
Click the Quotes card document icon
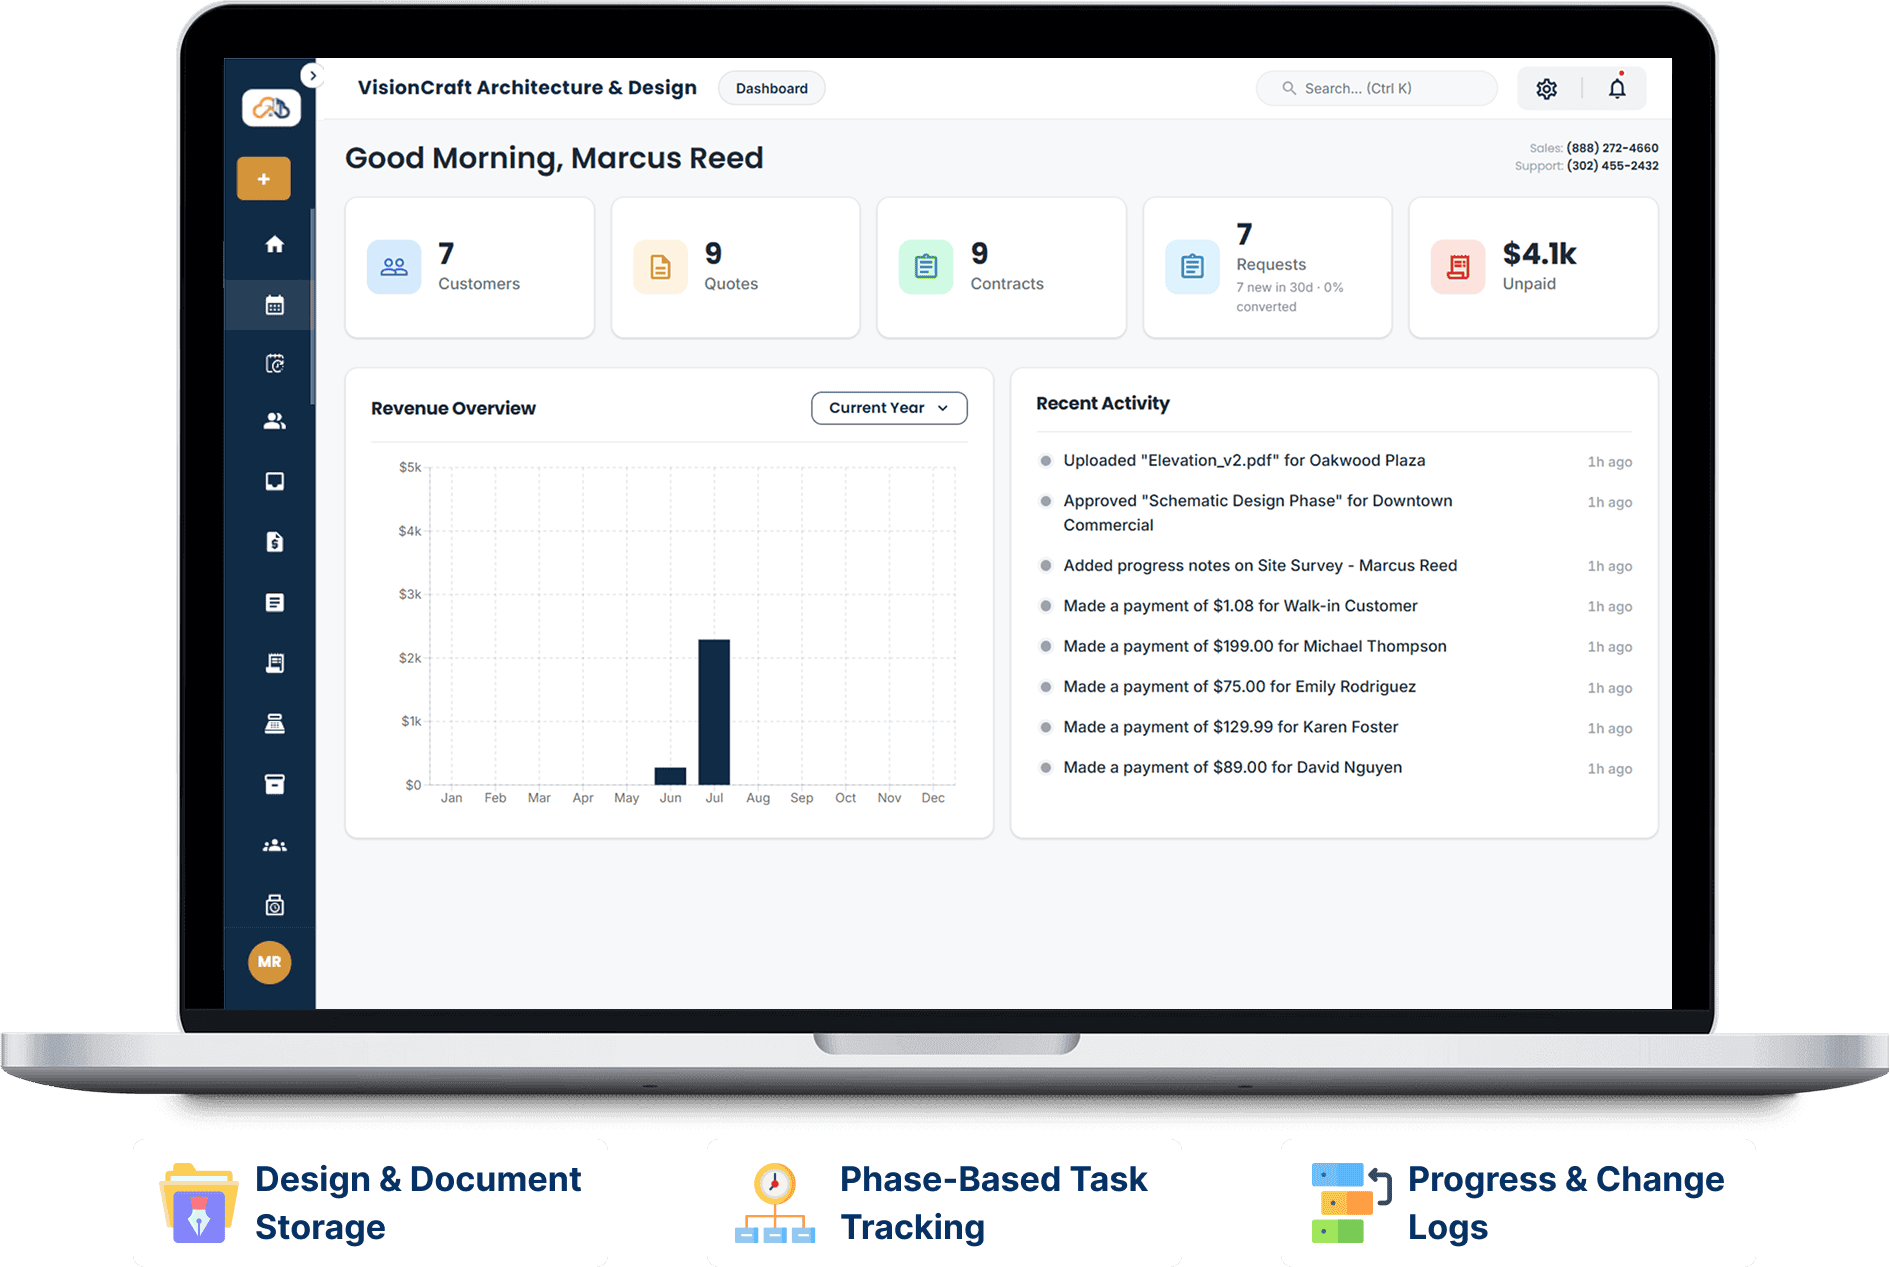660,267
